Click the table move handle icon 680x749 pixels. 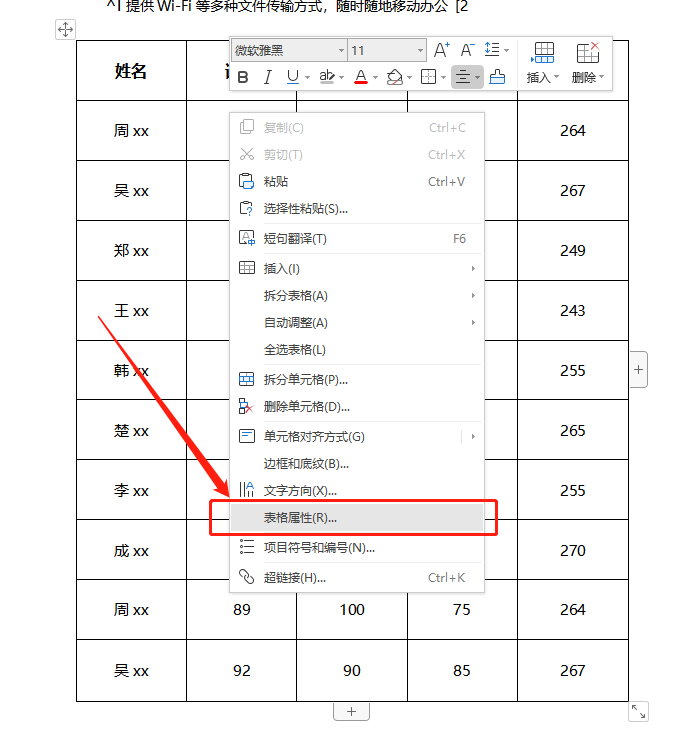coord(65,30)
